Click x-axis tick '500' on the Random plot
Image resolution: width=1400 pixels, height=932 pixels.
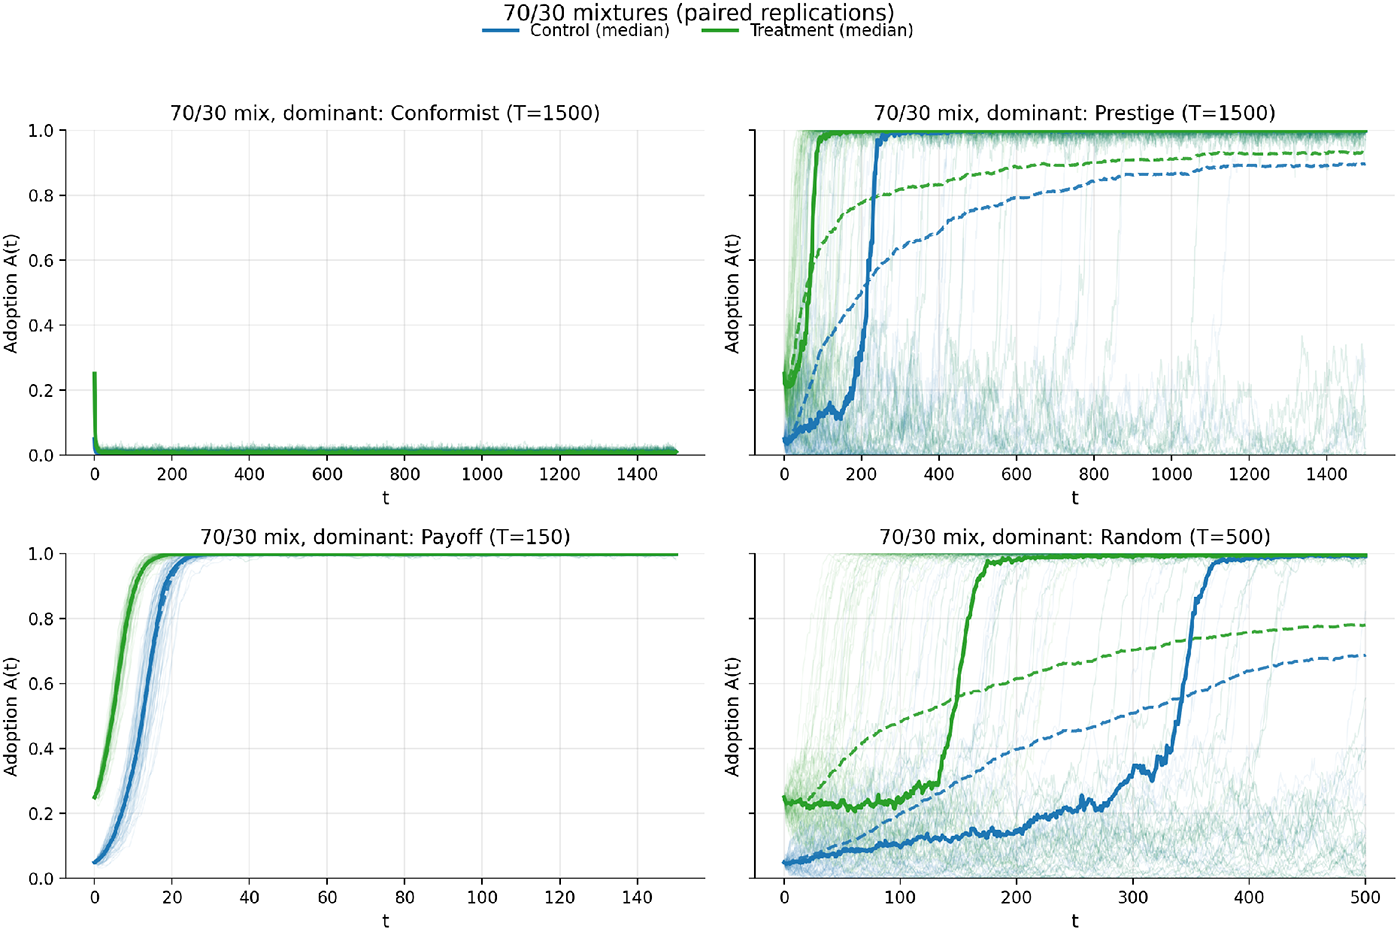click(1365, 897)
